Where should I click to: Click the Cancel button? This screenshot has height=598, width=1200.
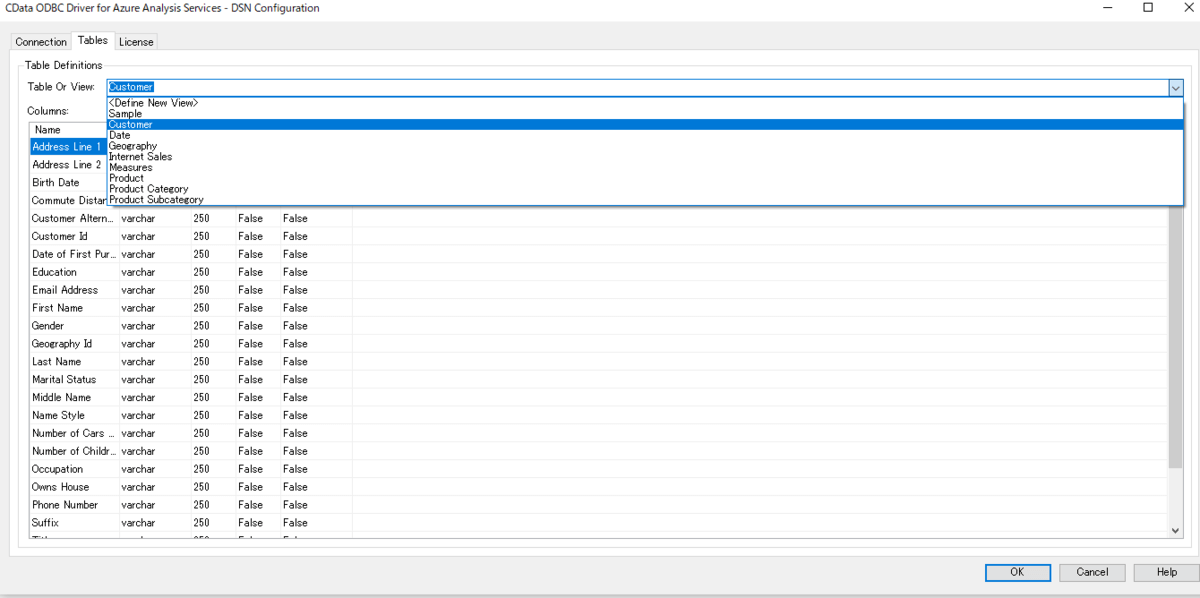tap(1092, 572)
